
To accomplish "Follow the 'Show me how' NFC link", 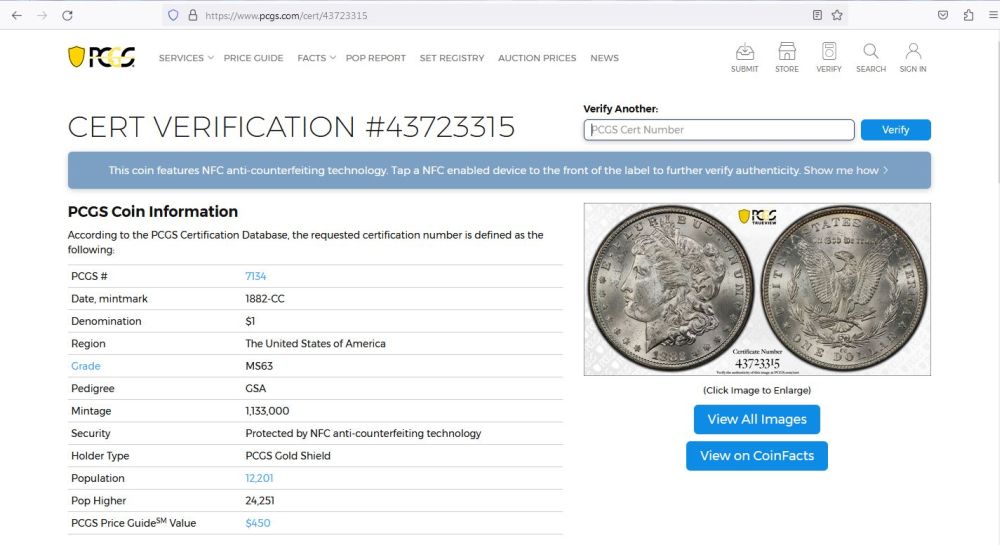I will click(845, 170).
